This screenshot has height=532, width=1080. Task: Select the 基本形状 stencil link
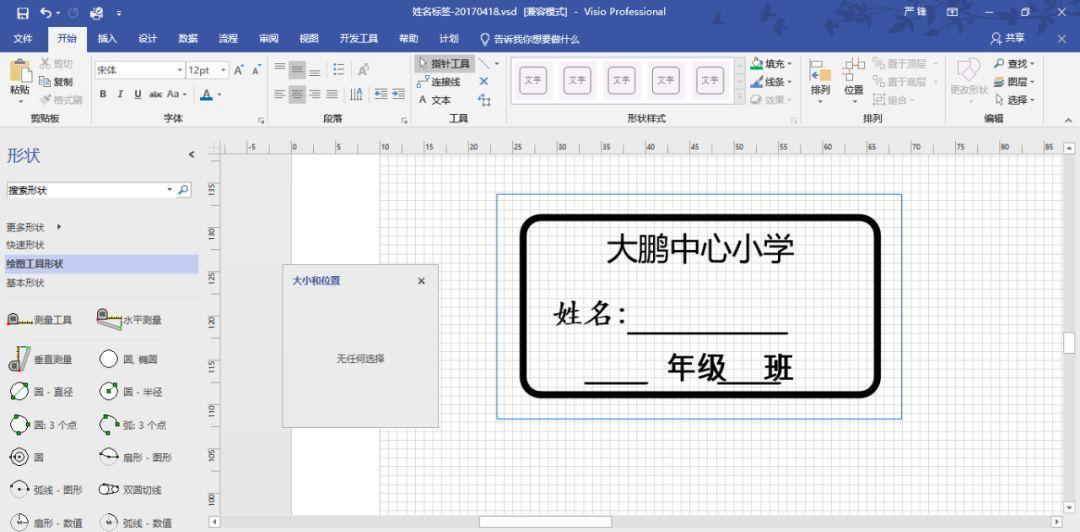tap(25, 283)
